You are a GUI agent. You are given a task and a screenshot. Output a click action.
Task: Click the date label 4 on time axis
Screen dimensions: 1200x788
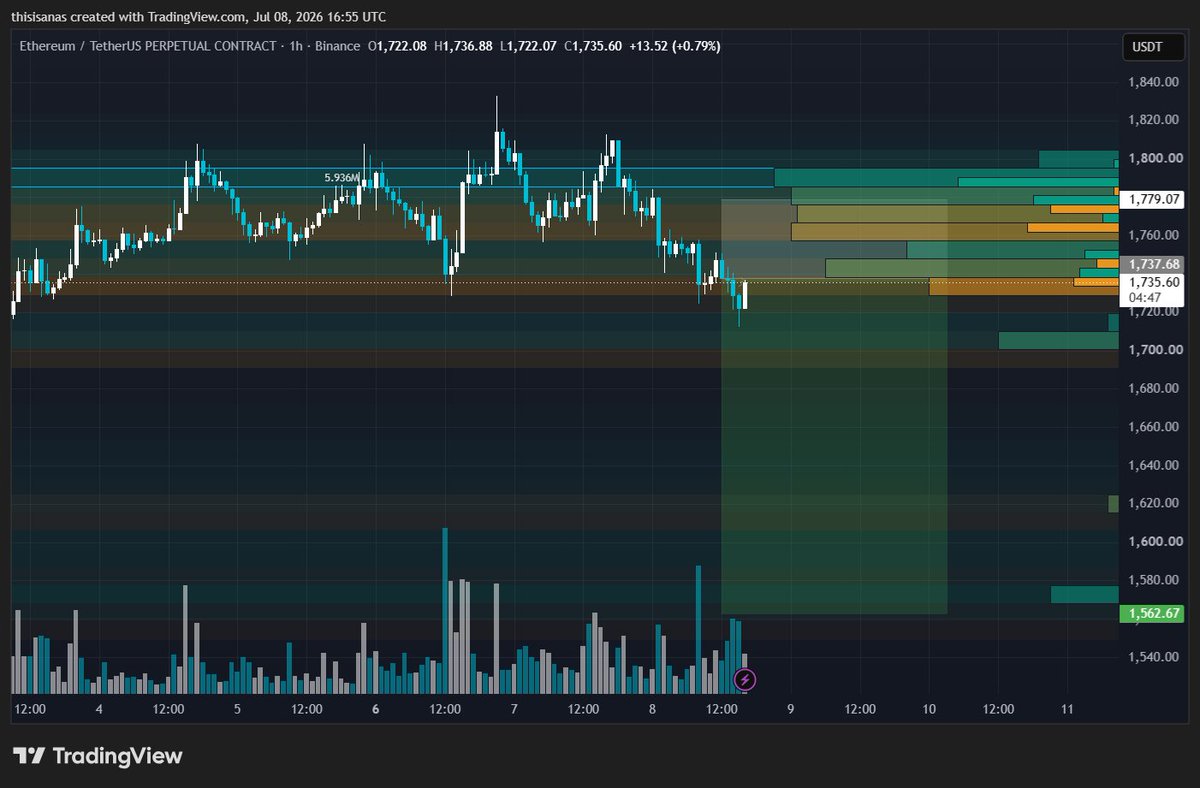pyautogui.click(x=99, y=709)
